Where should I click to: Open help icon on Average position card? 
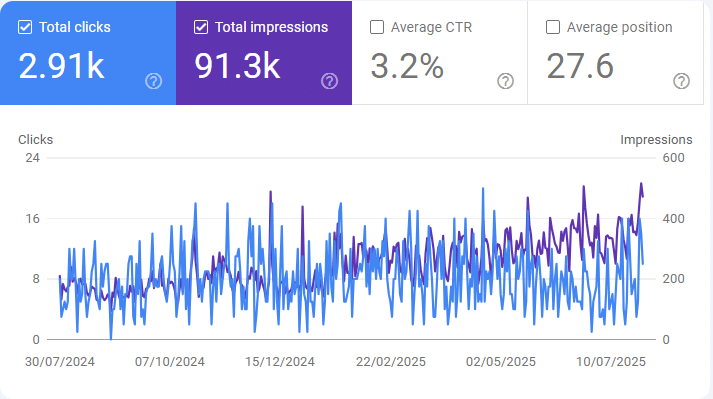[x=682, y=81]
